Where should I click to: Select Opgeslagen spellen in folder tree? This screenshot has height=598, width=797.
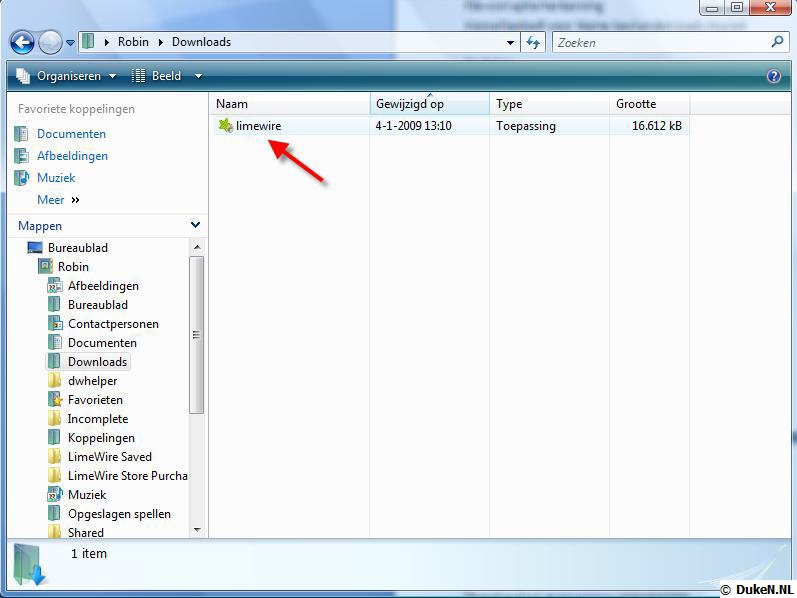[119, 514]
